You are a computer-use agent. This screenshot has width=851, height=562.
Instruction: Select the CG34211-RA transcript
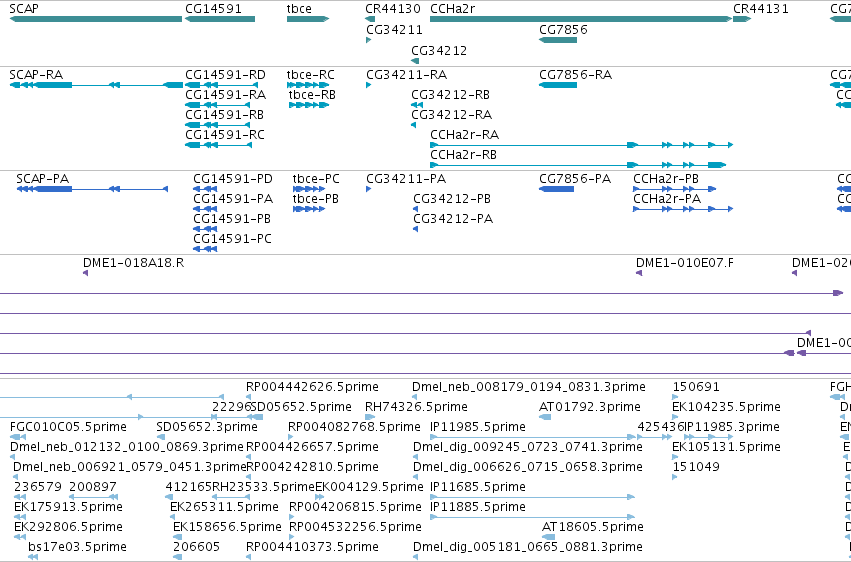[x=369, y=85]
